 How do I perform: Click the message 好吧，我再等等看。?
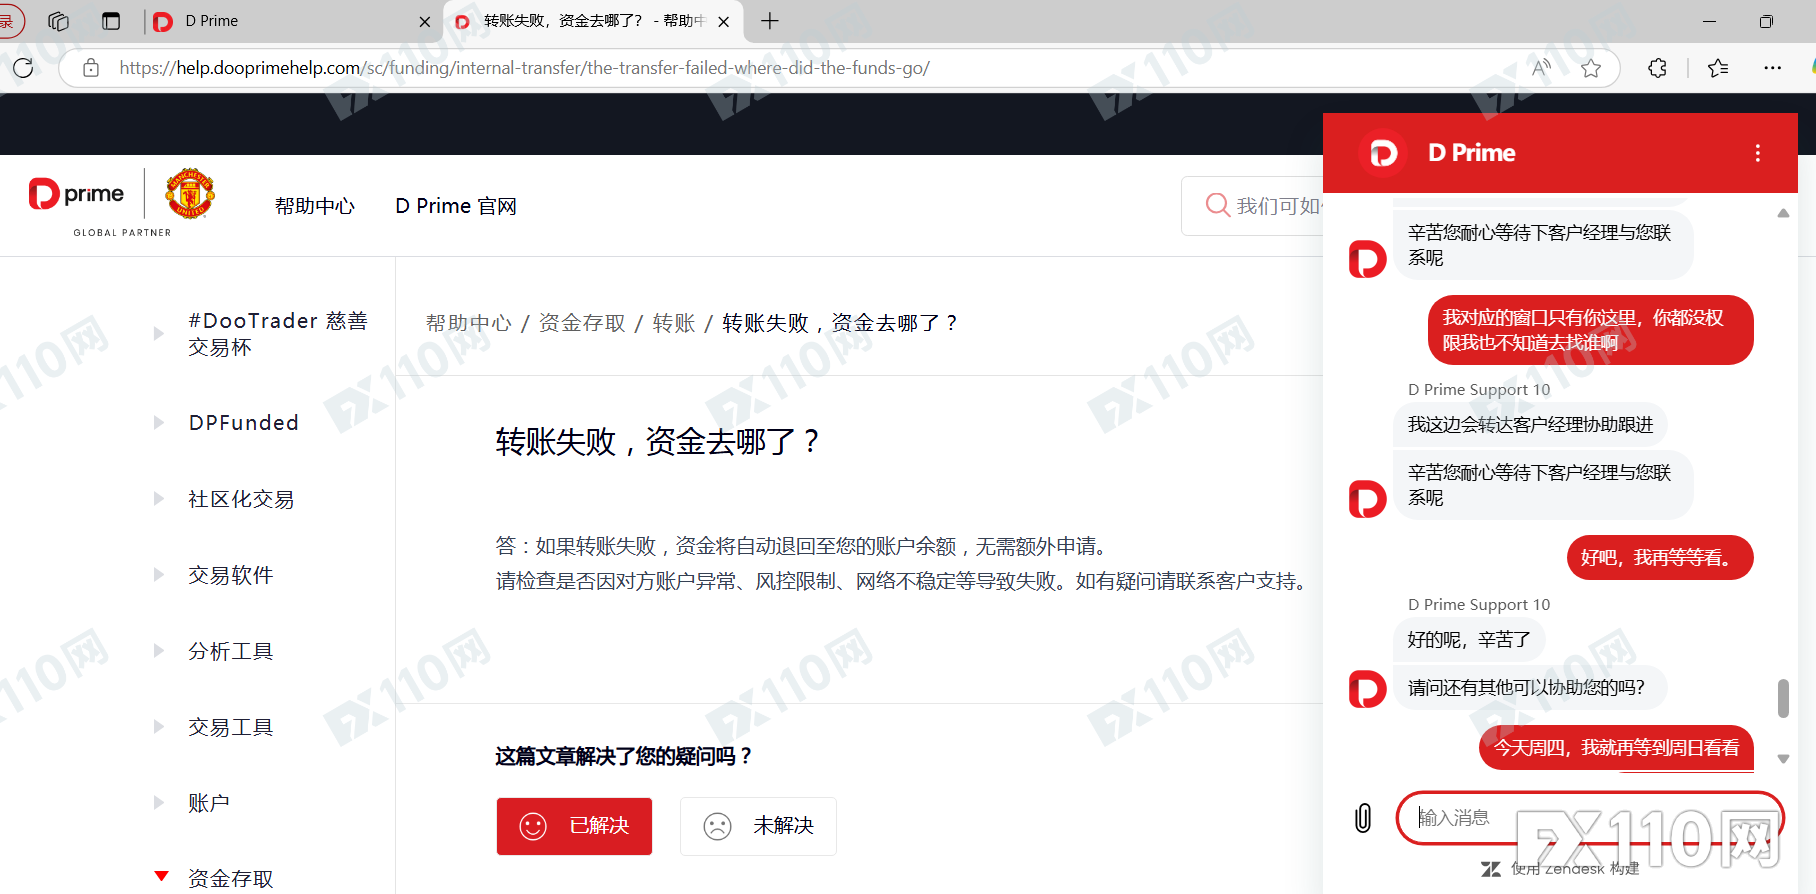(x=1660, y=558)
